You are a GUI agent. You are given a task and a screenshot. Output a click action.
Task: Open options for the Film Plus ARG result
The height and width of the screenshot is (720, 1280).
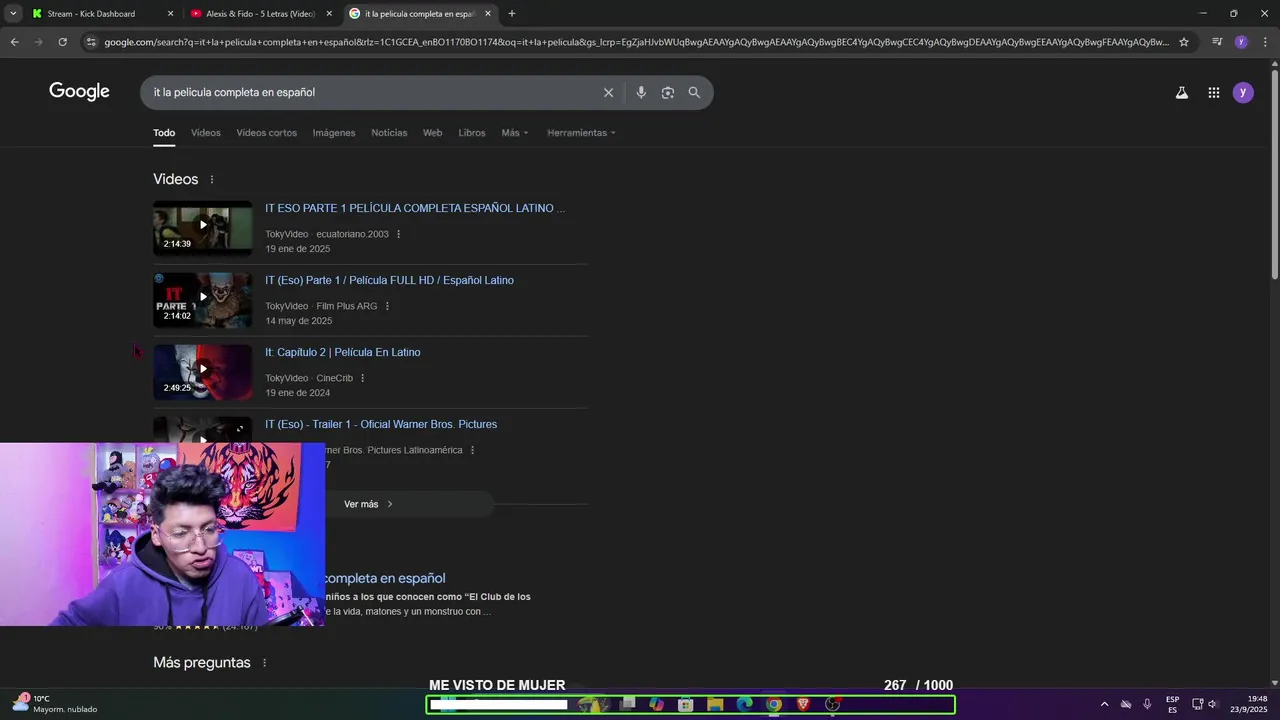click(387, 306)
